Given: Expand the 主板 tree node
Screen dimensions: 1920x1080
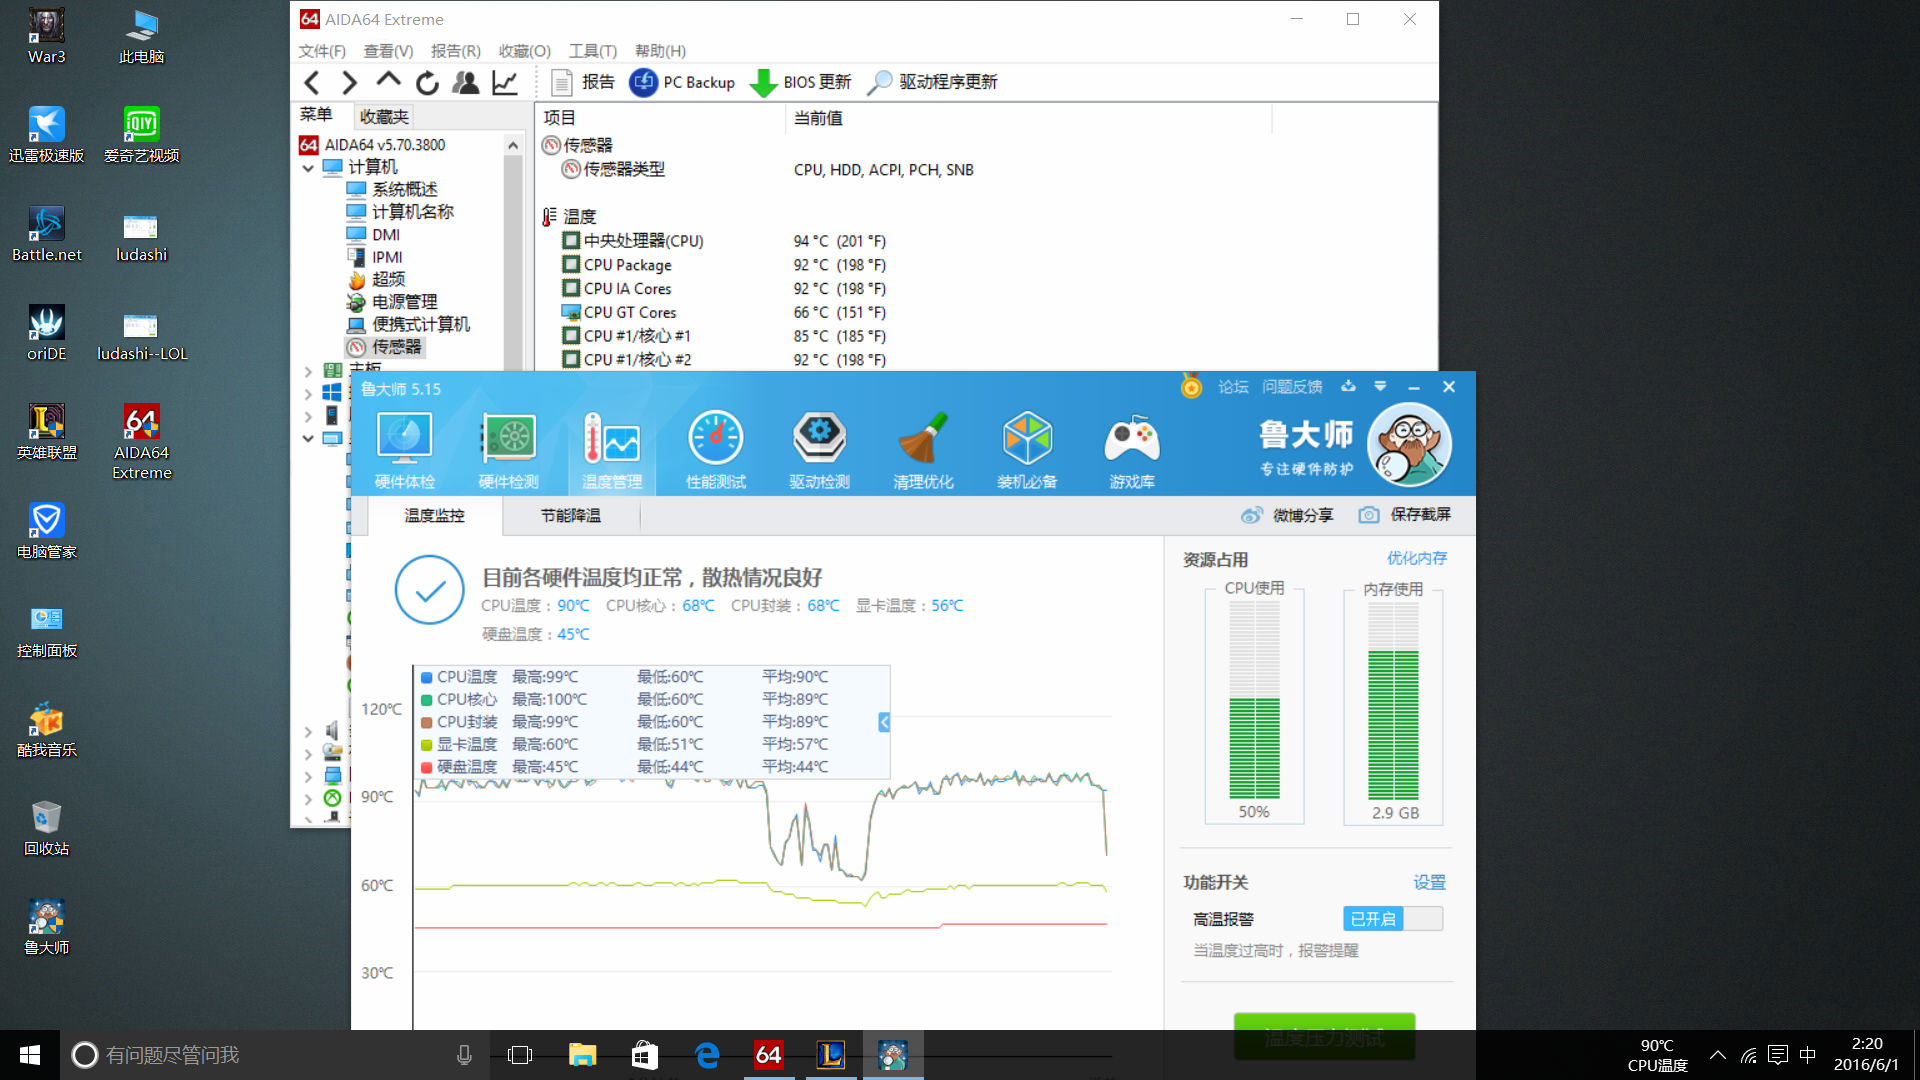Looking at the screenshot, I should pos(308,371).
